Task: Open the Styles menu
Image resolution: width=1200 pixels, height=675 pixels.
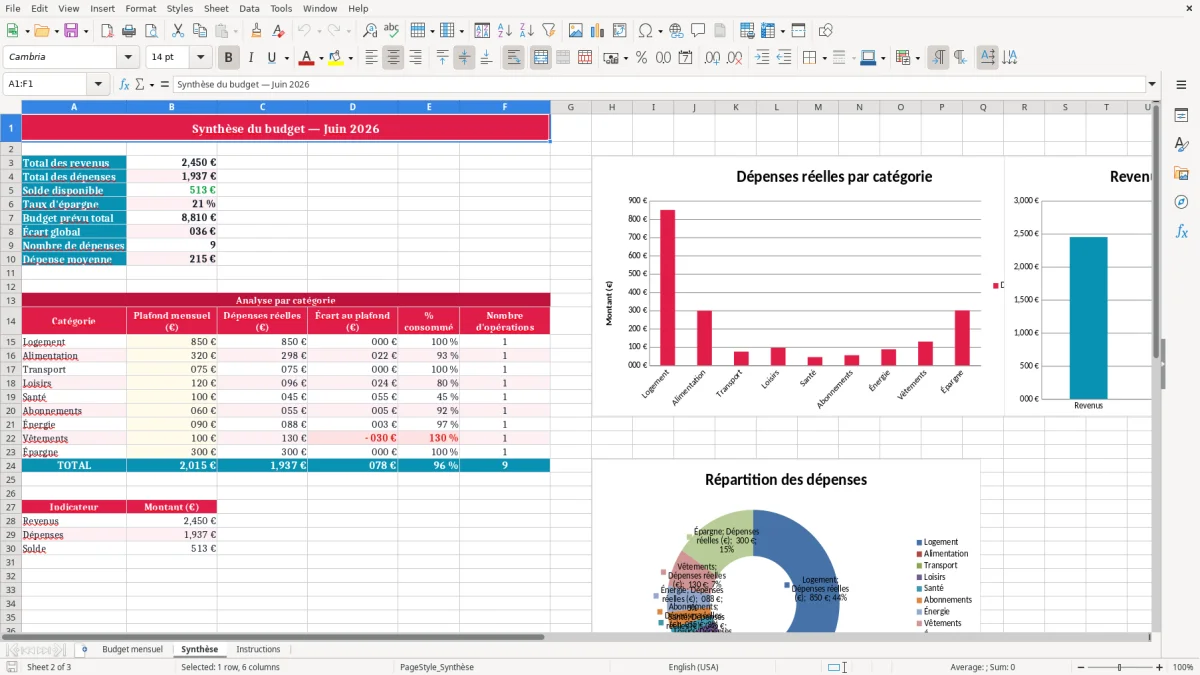Action: click(x=180, y=8)
